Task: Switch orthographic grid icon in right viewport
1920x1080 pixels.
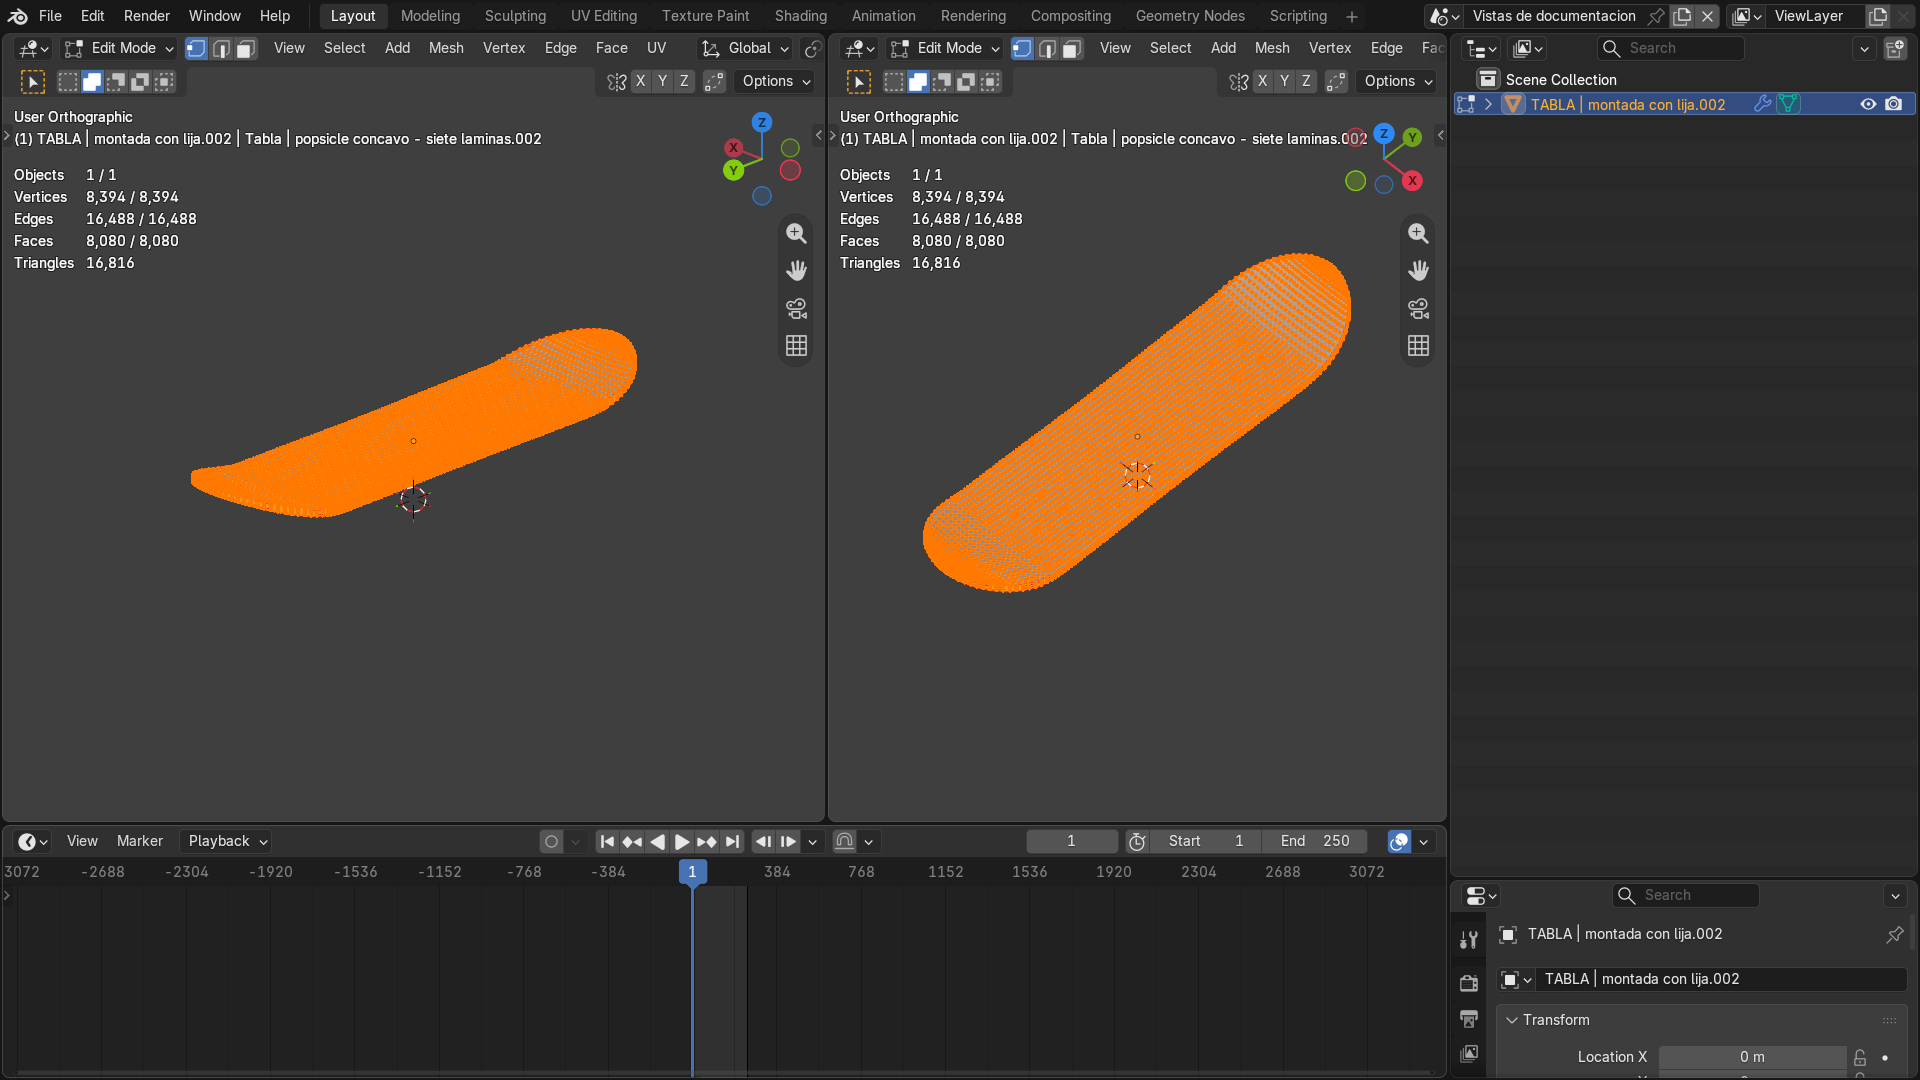Action: tap(1418, 345)
